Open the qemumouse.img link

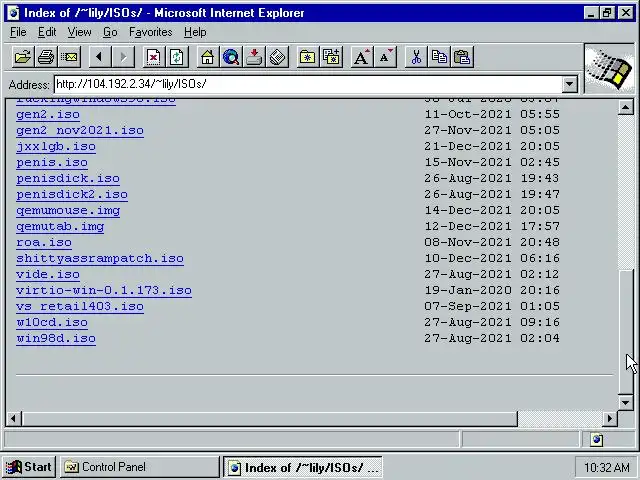(68, 211)
